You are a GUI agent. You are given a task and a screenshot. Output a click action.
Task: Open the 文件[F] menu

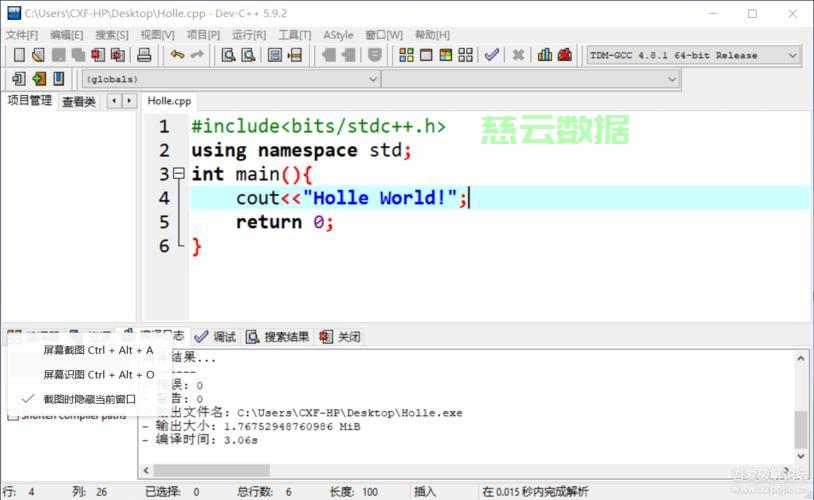coord(22,35)
